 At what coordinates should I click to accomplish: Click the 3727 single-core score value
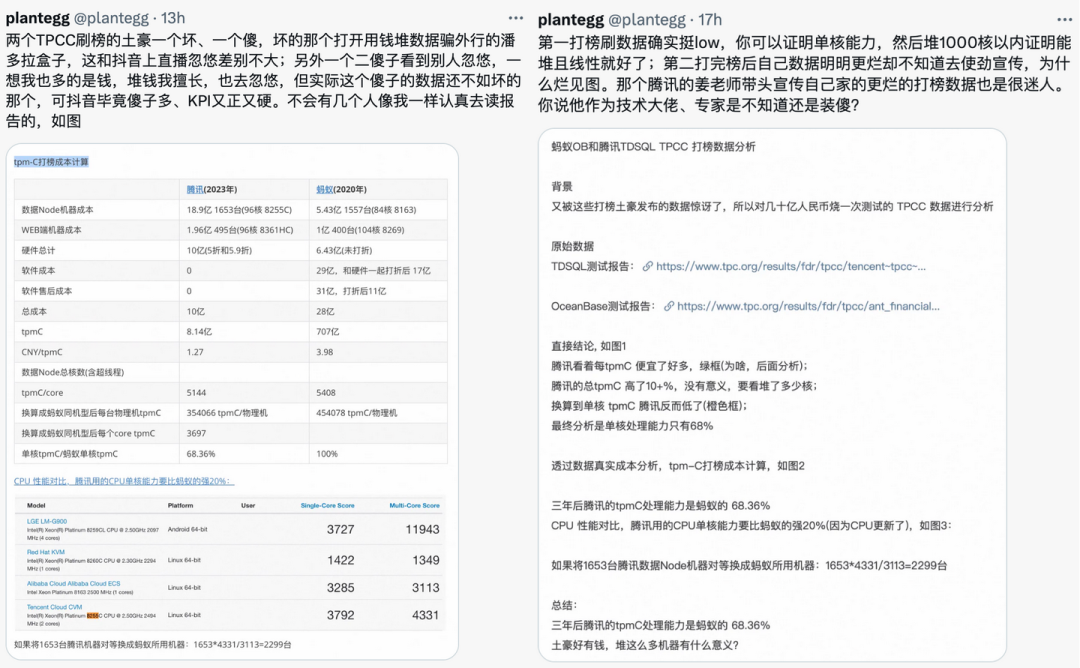point(340,530)
